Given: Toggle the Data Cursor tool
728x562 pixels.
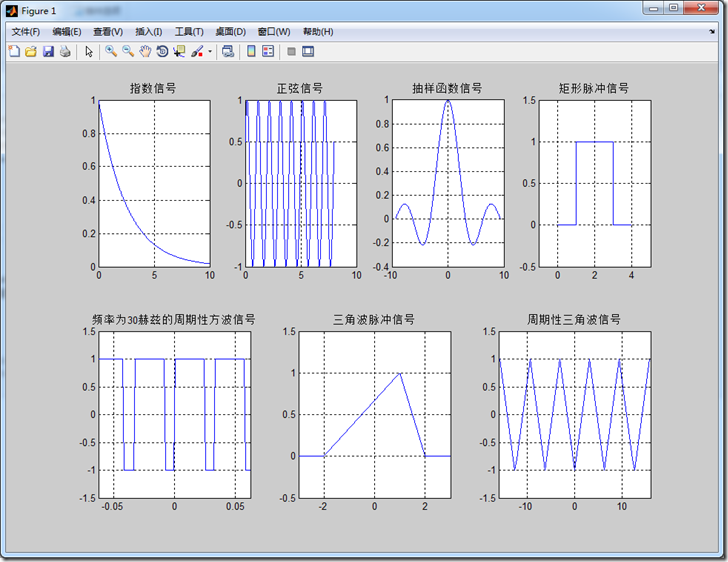Looking at the screenshot, I should [179, 51].
